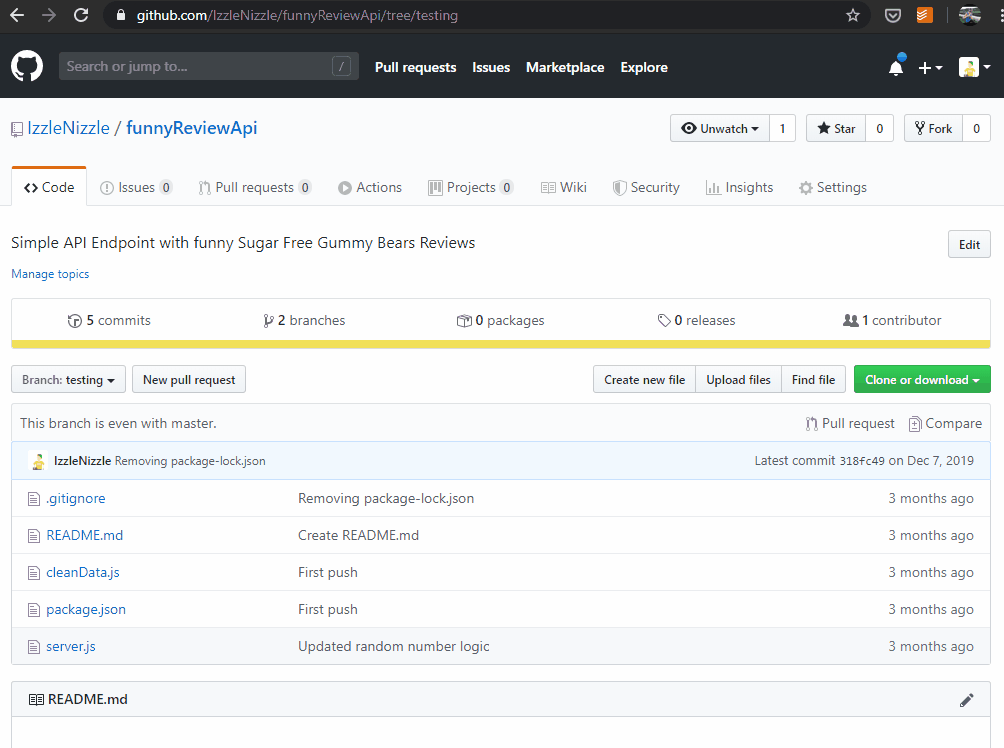Open the cleanData.js file
Image resolution: width=1004 pixels, height=748 pixels.
point(83,573)
